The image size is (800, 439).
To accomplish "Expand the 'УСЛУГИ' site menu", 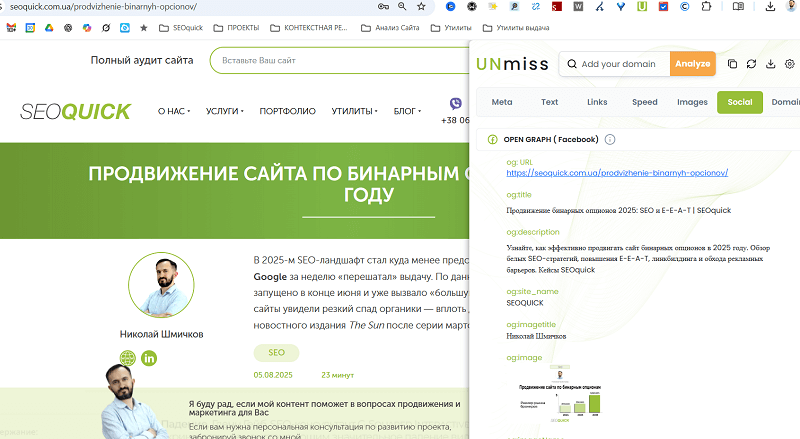I will [x=225, y=111].
